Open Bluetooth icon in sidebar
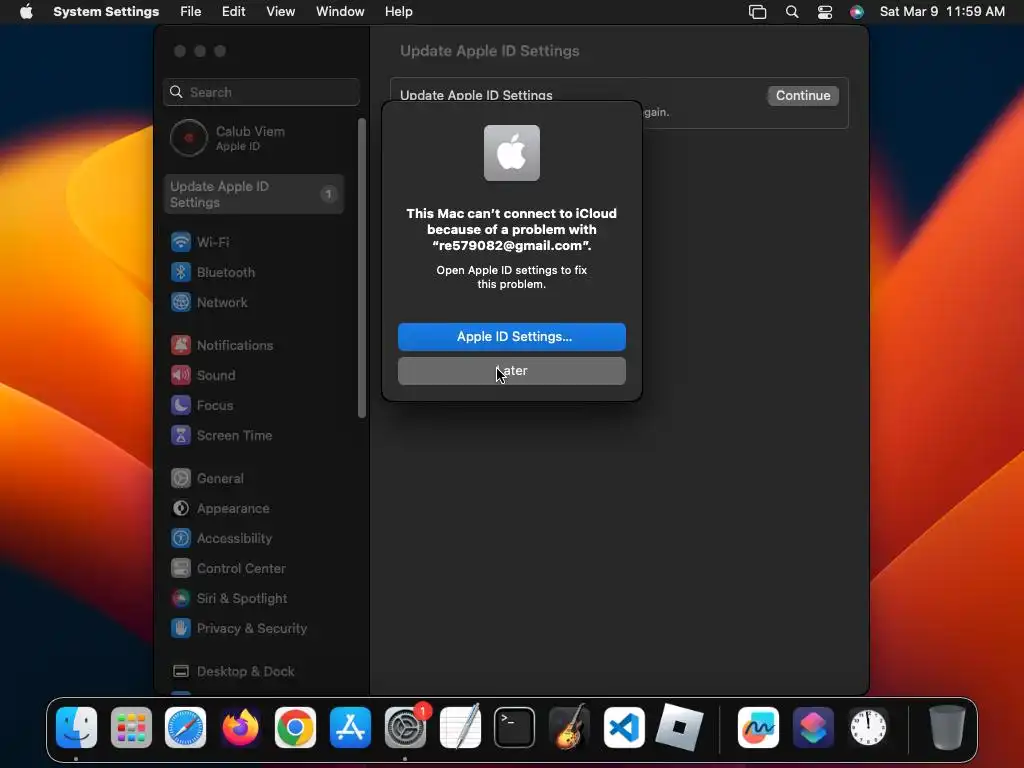 coord(181,272)
